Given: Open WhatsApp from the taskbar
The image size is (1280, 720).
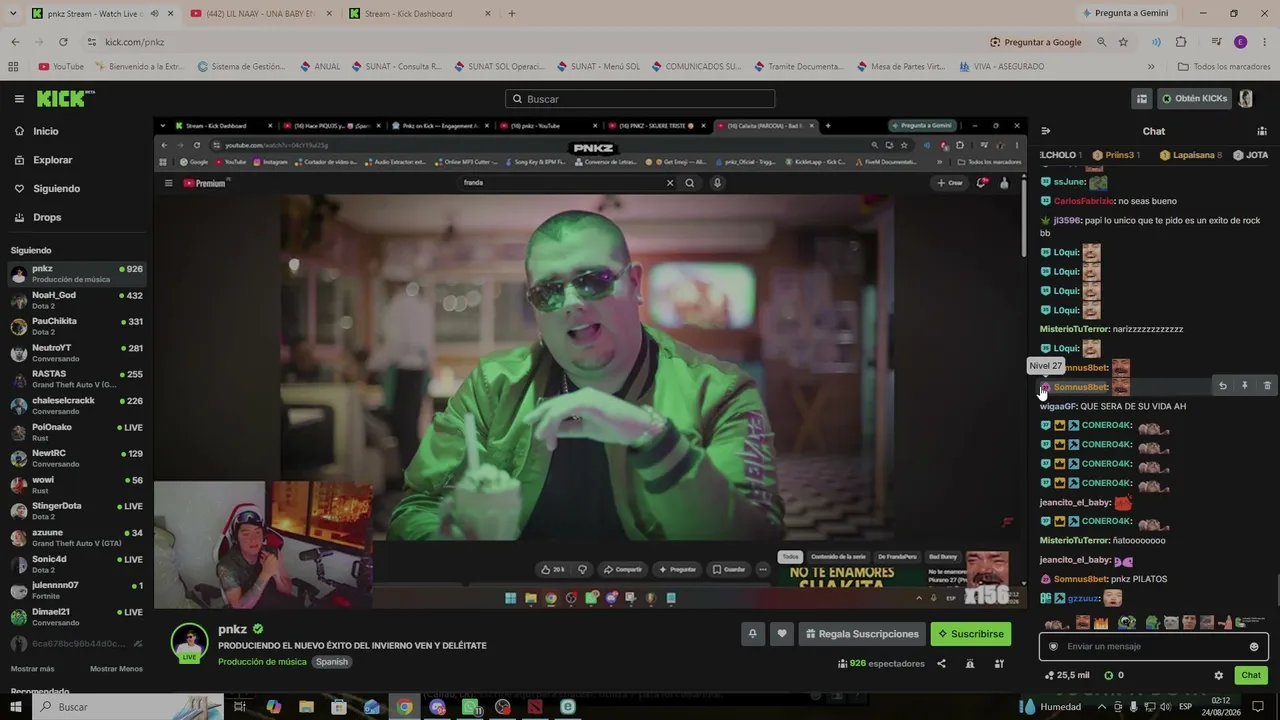Looking at the screenshot, I should point(470,707).
